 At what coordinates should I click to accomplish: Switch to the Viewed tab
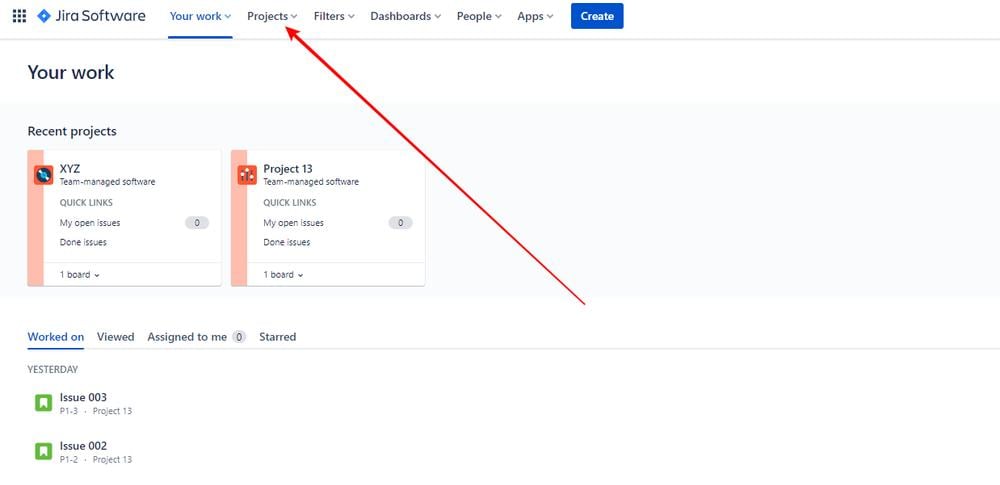pos(115,337)
